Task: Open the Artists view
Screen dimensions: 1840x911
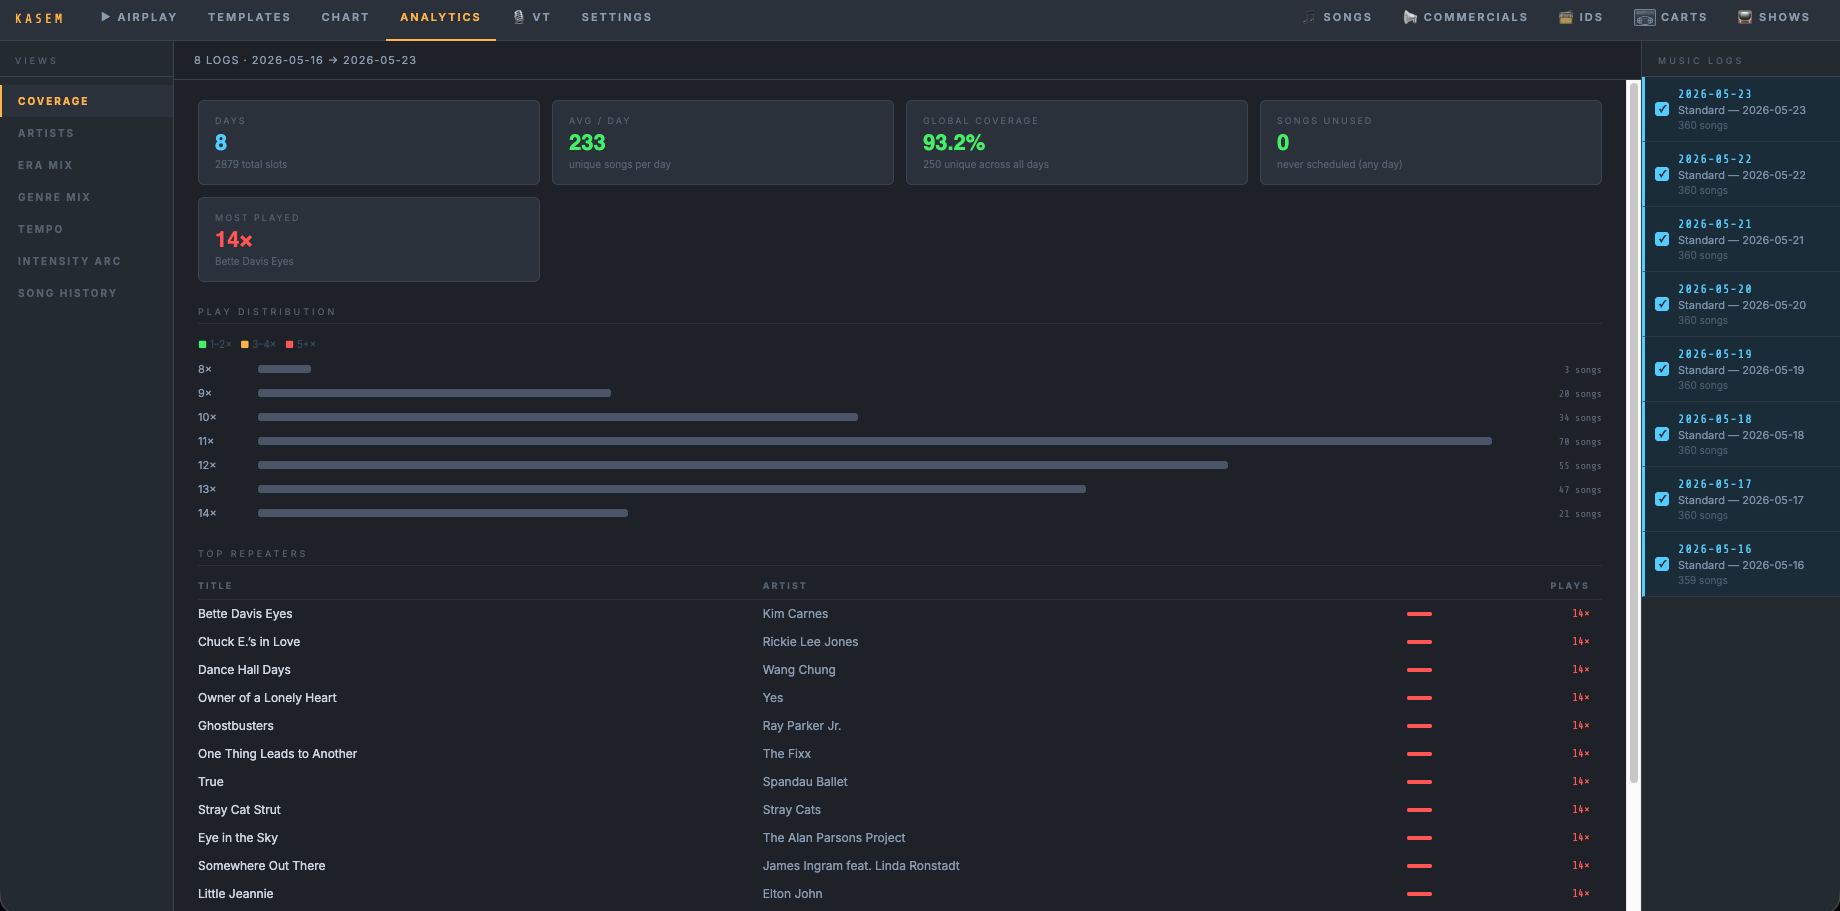Action: [x=87, y=133]
